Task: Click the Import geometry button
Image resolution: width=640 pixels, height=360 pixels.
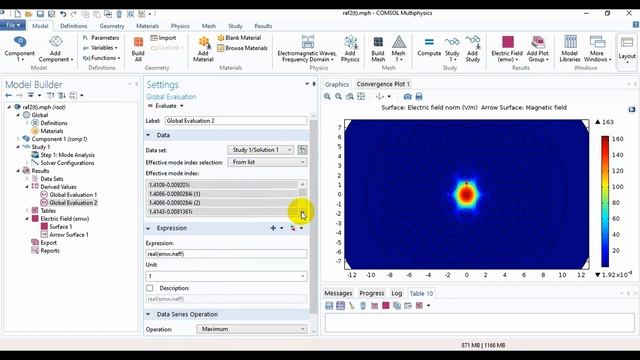Action: coord(163,38)
